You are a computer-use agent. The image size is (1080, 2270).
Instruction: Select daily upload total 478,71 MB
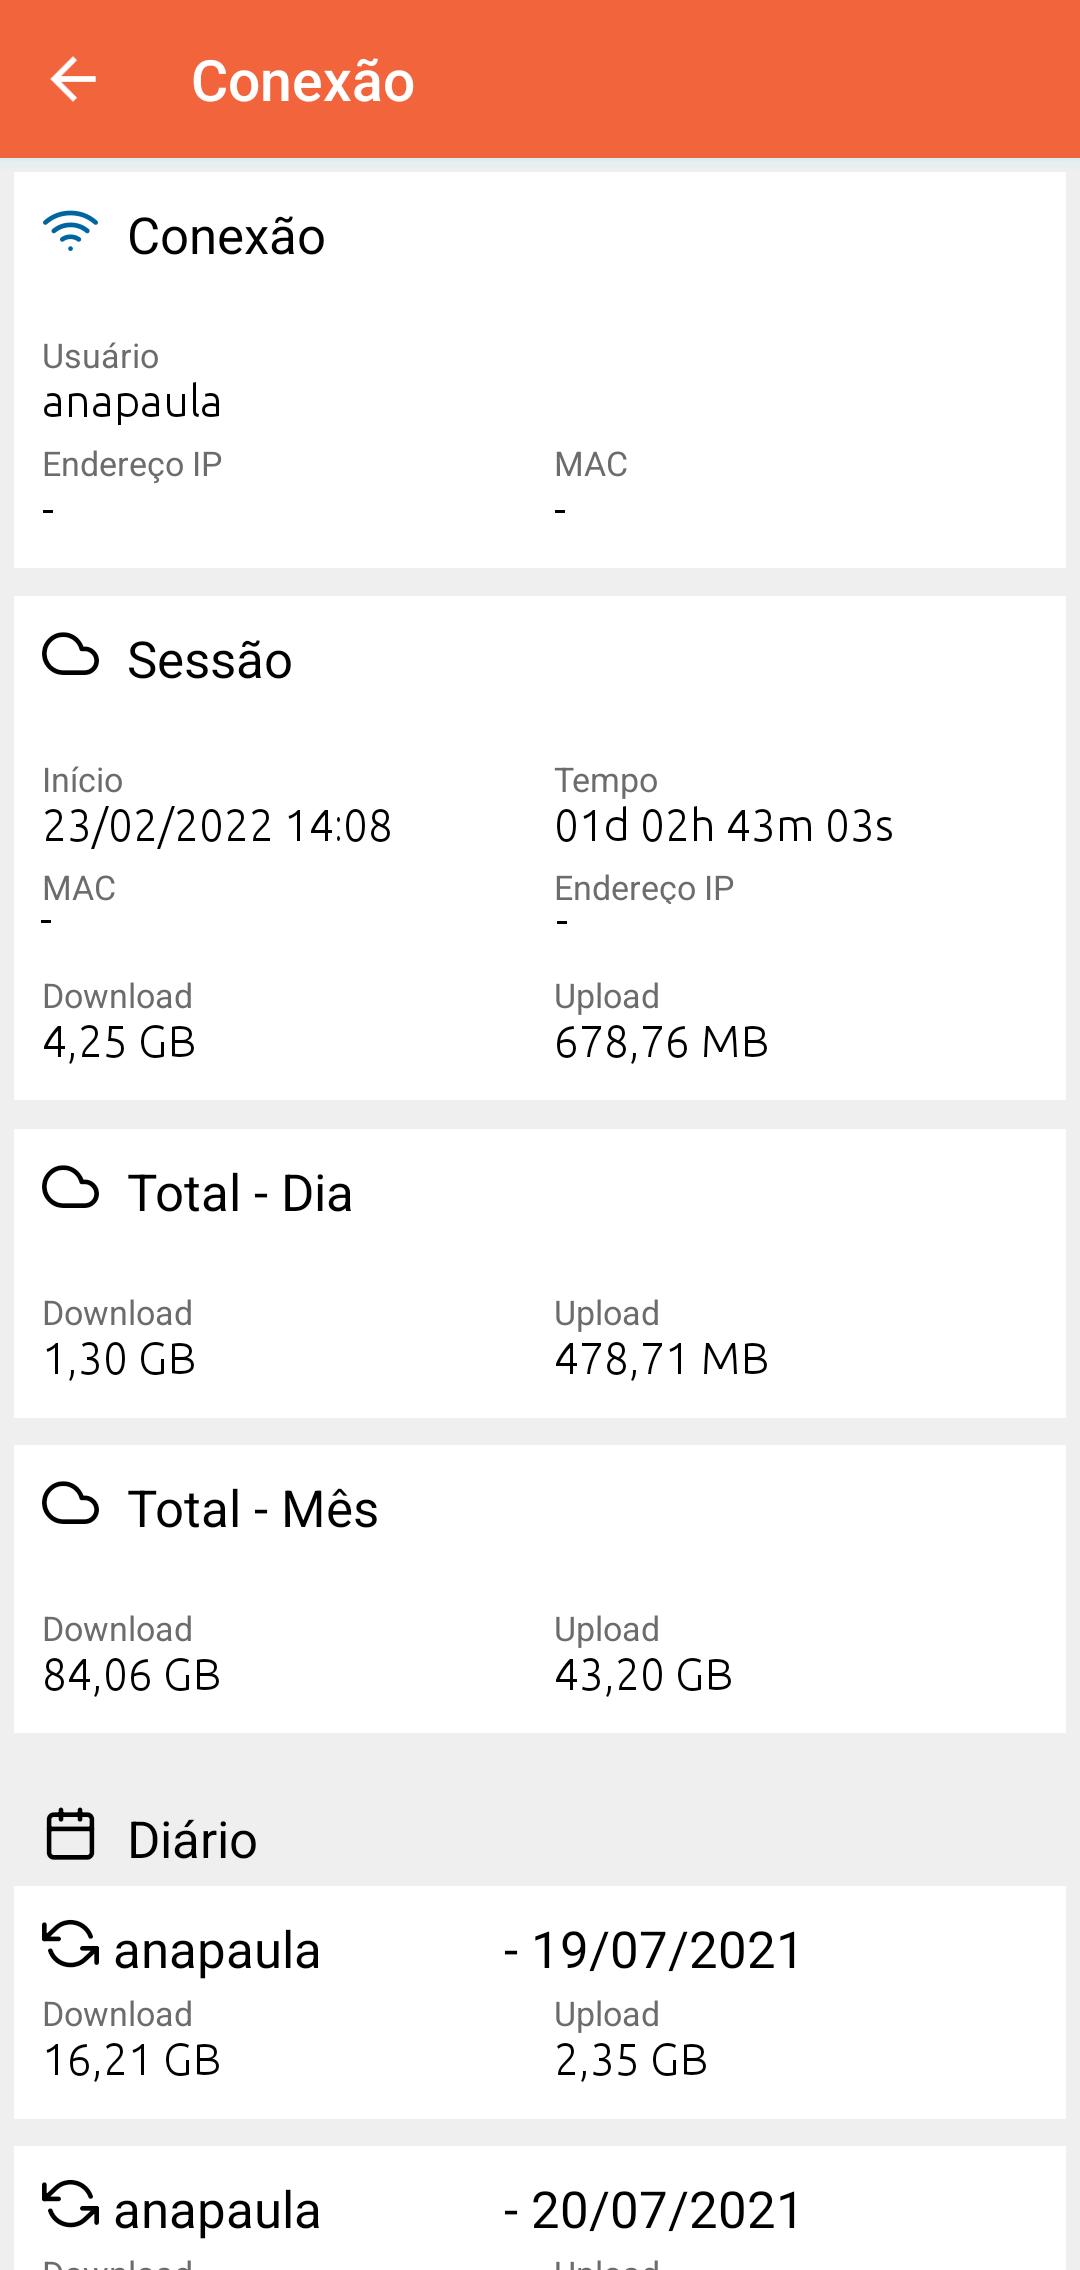point(662,1360)
